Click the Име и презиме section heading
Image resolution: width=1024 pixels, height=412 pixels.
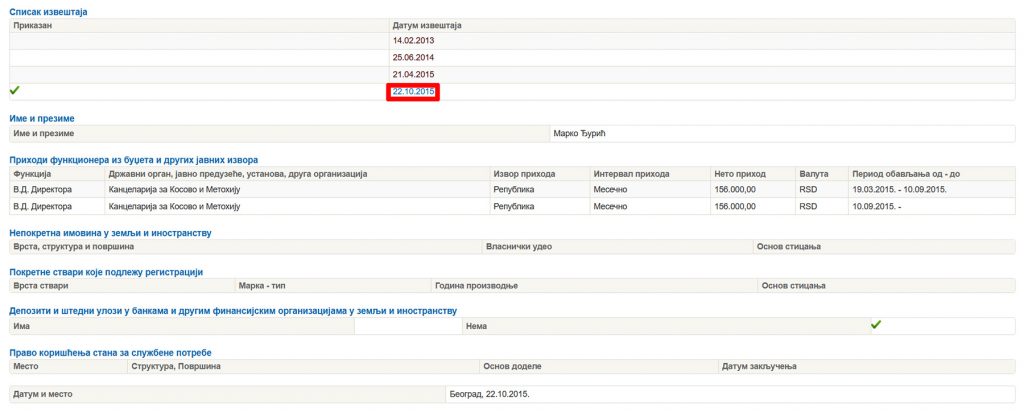click(41, 118)
